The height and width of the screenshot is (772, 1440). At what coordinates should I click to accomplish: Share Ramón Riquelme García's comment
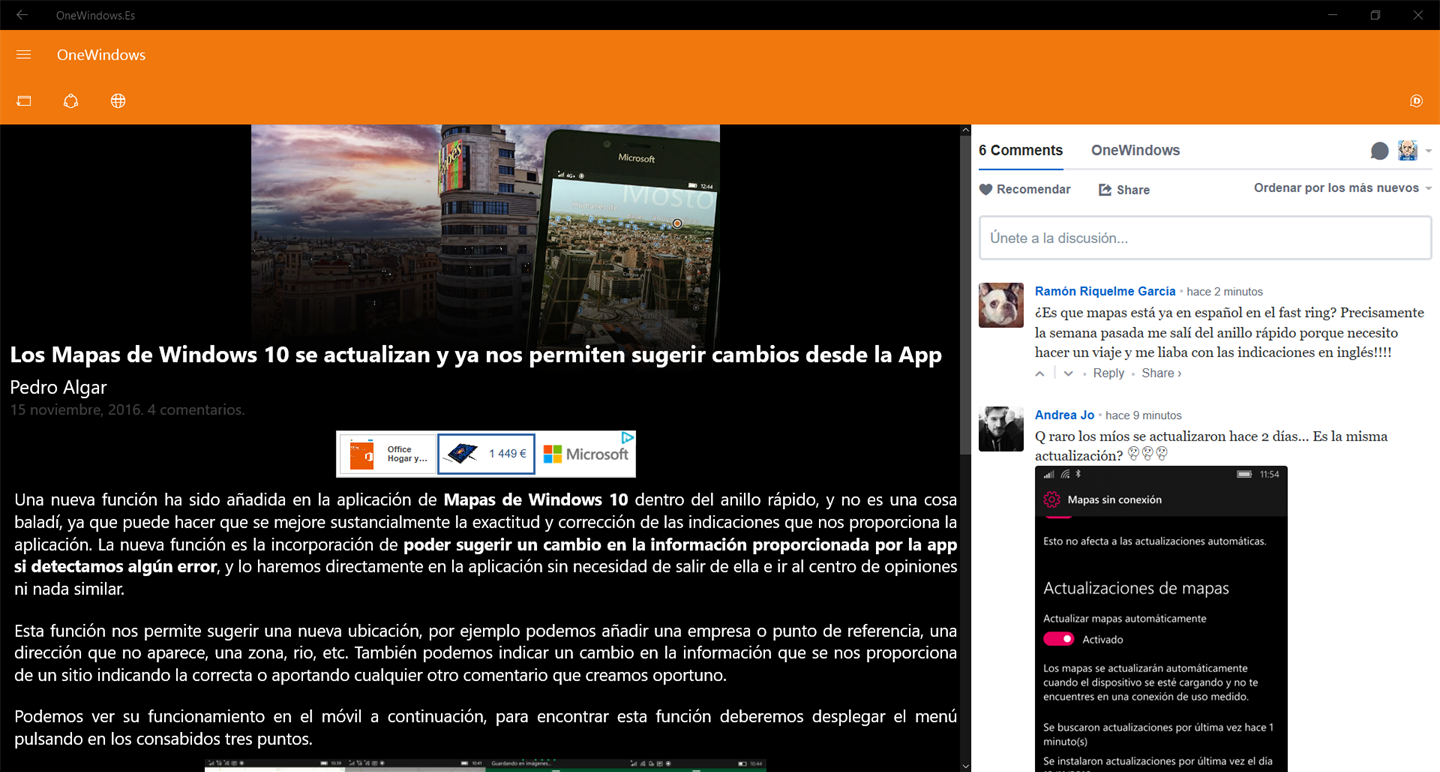pos(1161,373)
